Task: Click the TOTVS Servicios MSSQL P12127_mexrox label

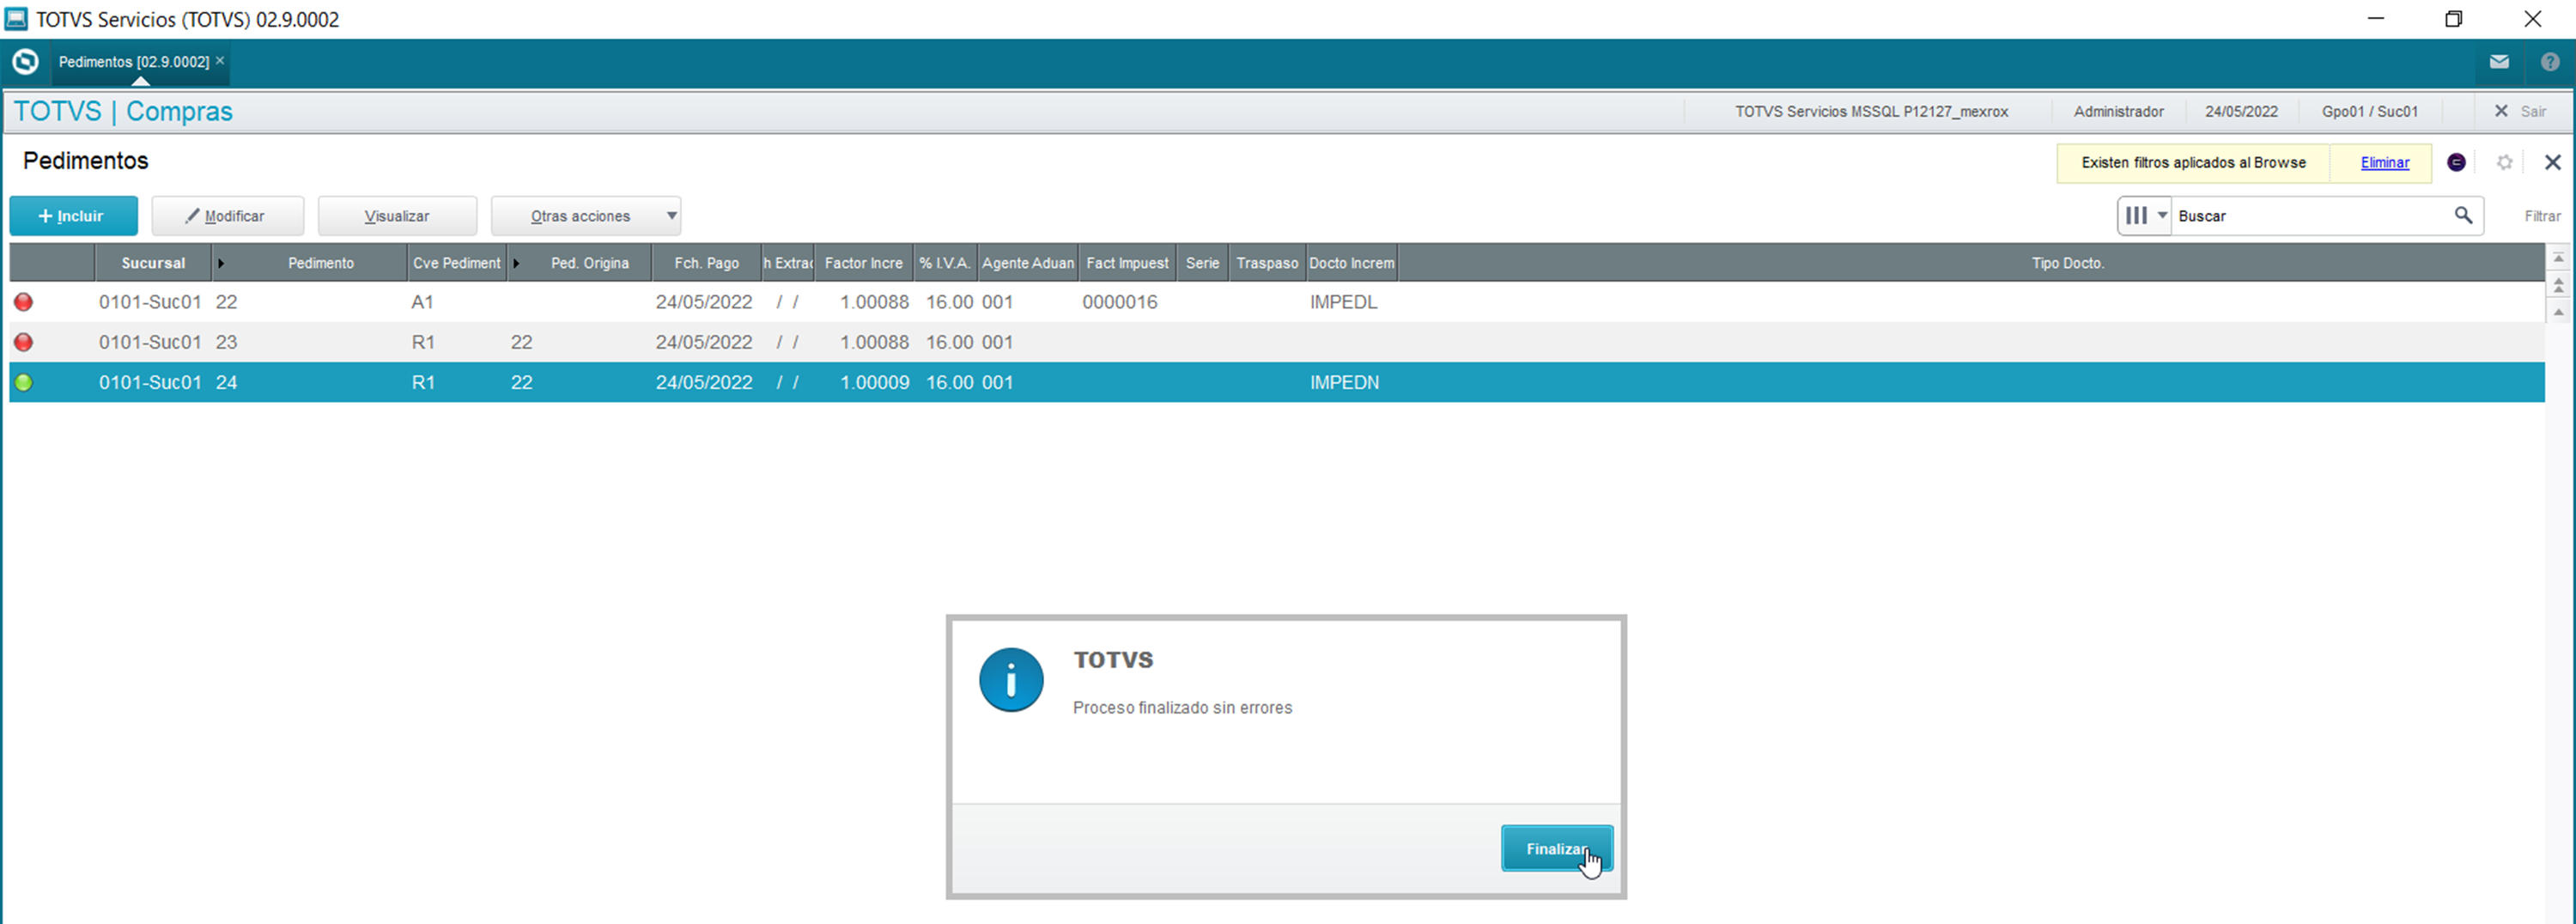Action: pos(1871,111)
